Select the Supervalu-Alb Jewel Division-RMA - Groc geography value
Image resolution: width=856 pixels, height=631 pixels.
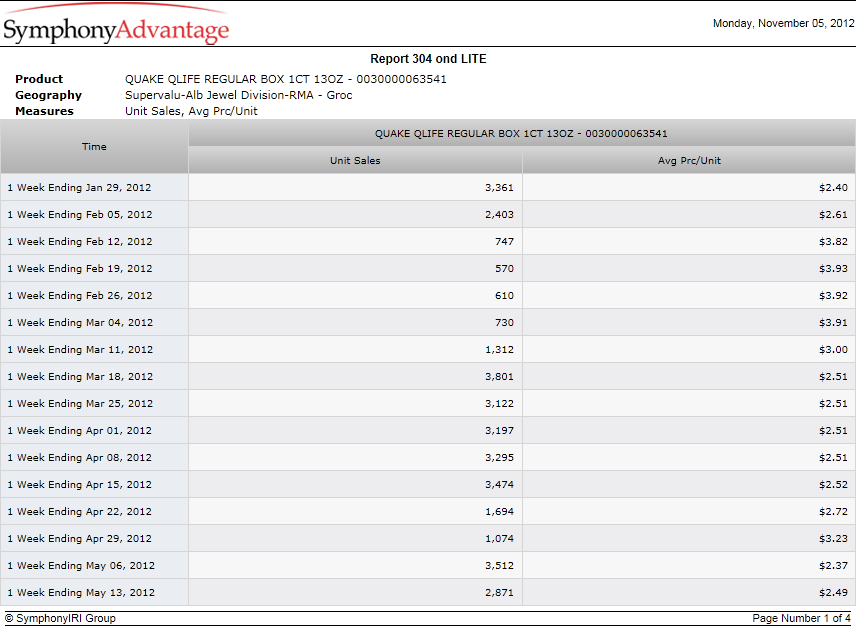239,95
